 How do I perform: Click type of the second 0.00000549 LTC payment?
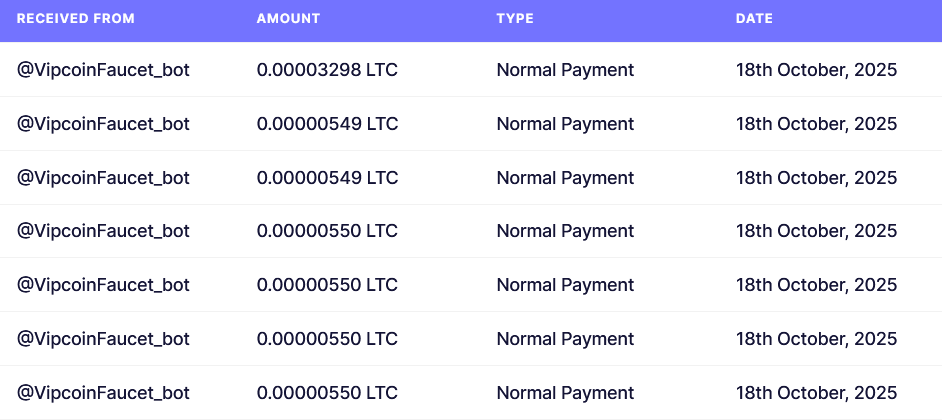point(565,178)
